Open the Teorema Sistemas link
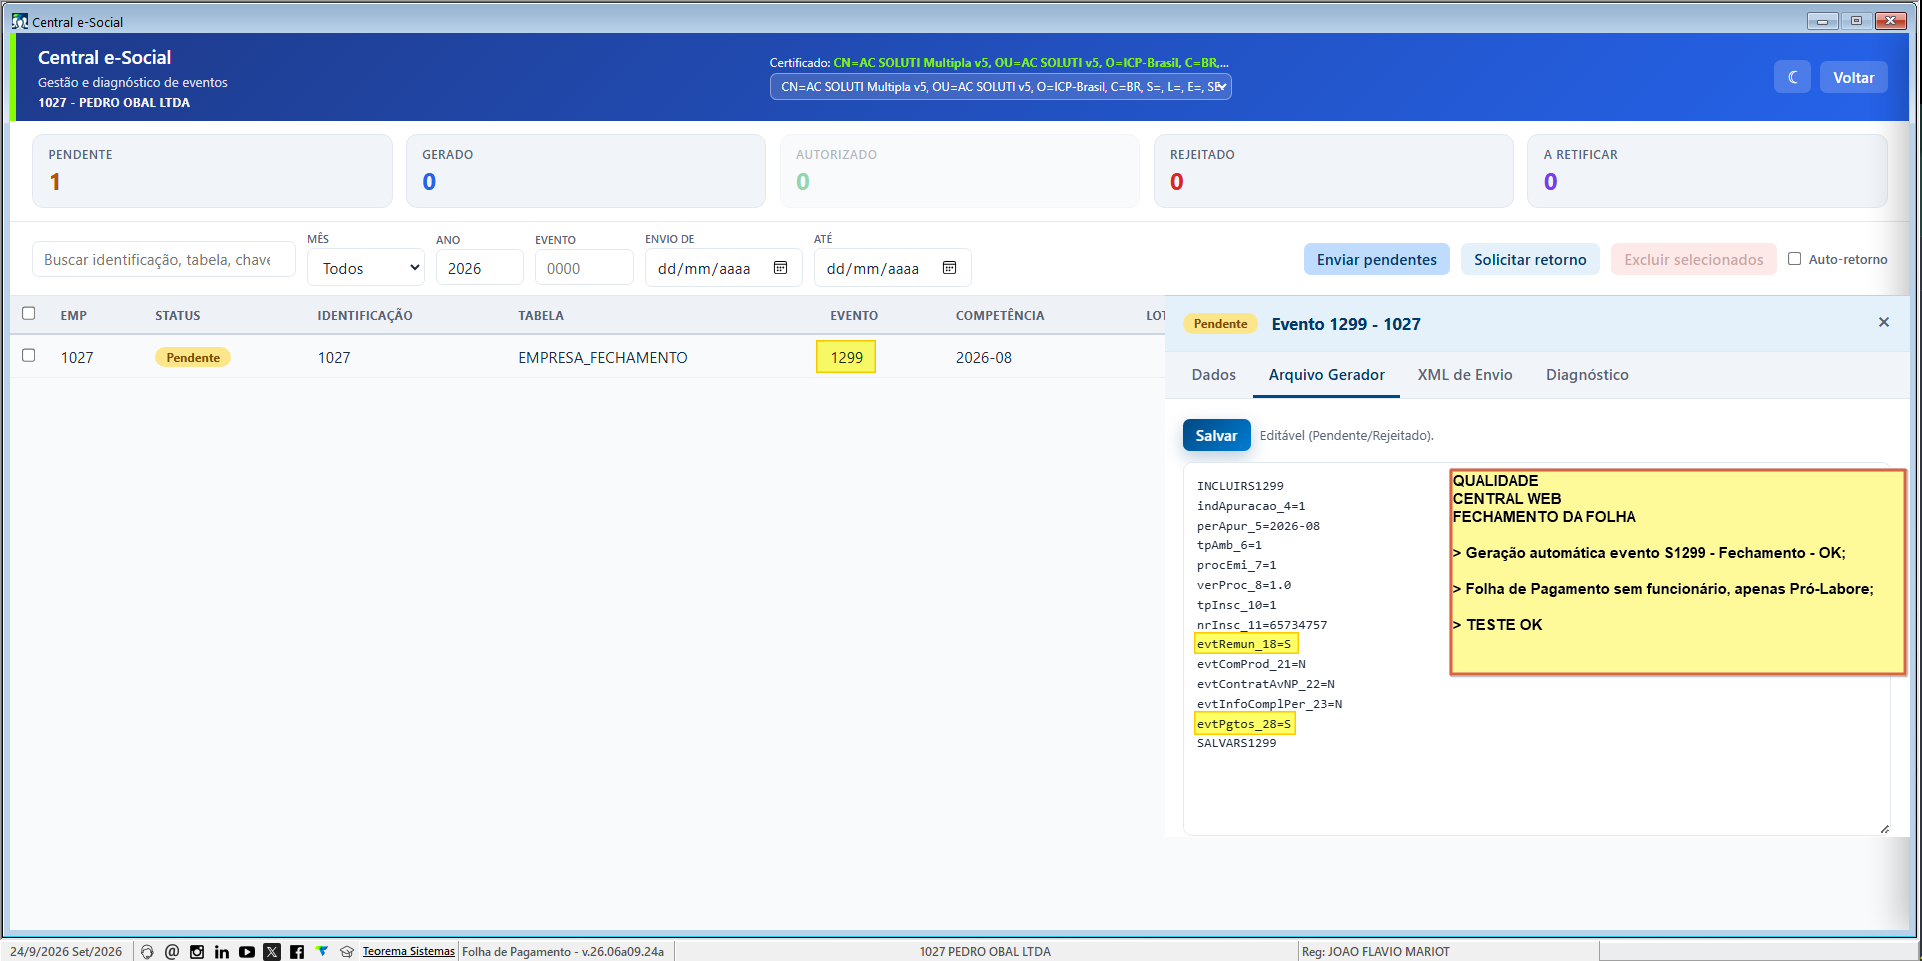This screenshot has height=961, width=1922. 408,952
